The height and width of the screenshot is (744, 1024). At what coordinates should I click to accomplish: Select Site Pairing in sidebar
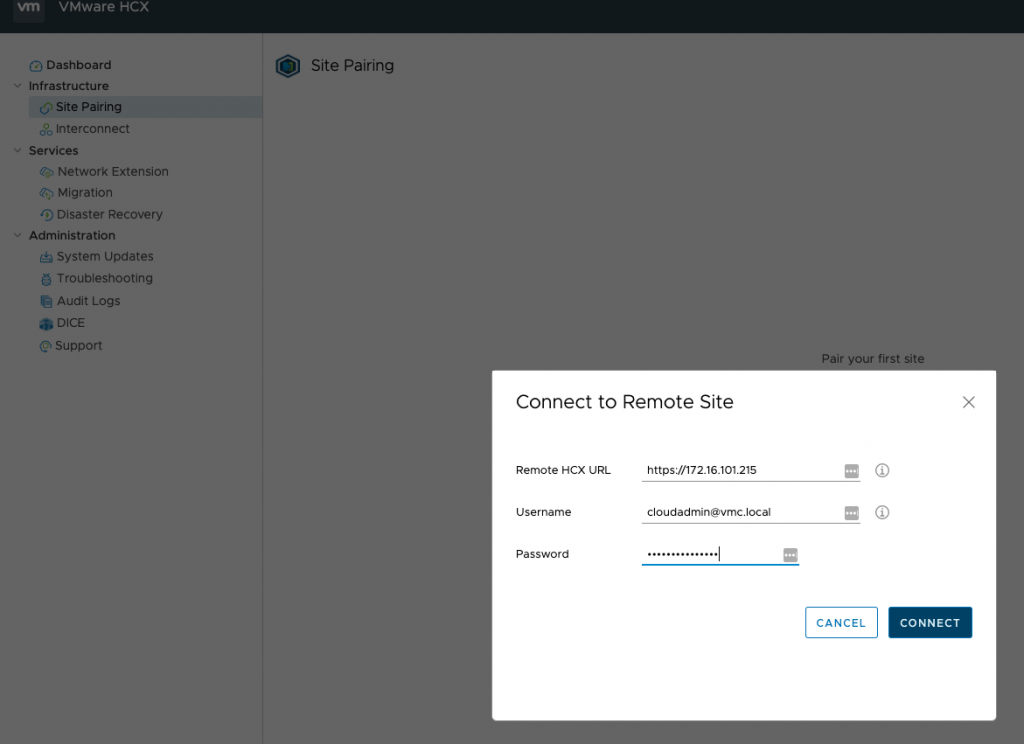pyautogui.click(x=146, y=107)
